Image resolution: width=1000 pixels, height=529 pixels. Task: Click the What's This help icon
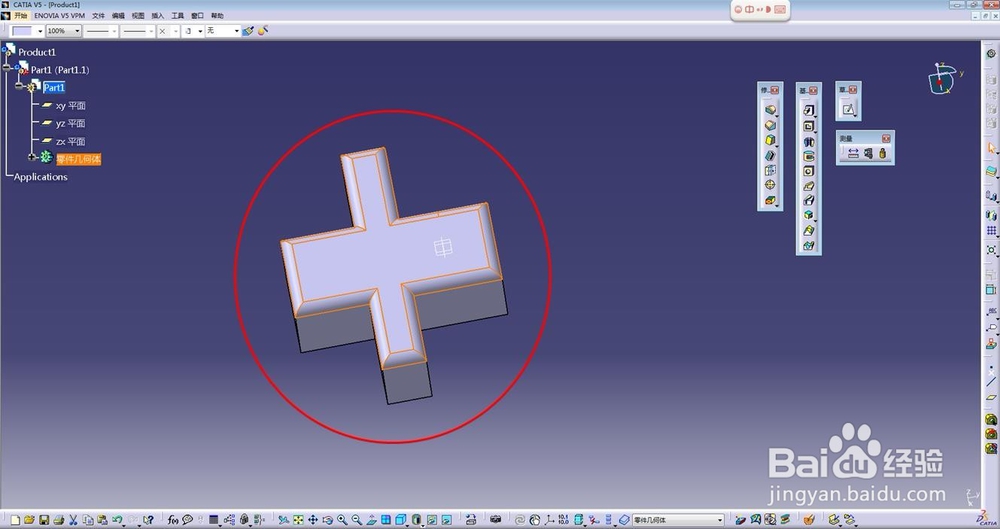(149, 519)
